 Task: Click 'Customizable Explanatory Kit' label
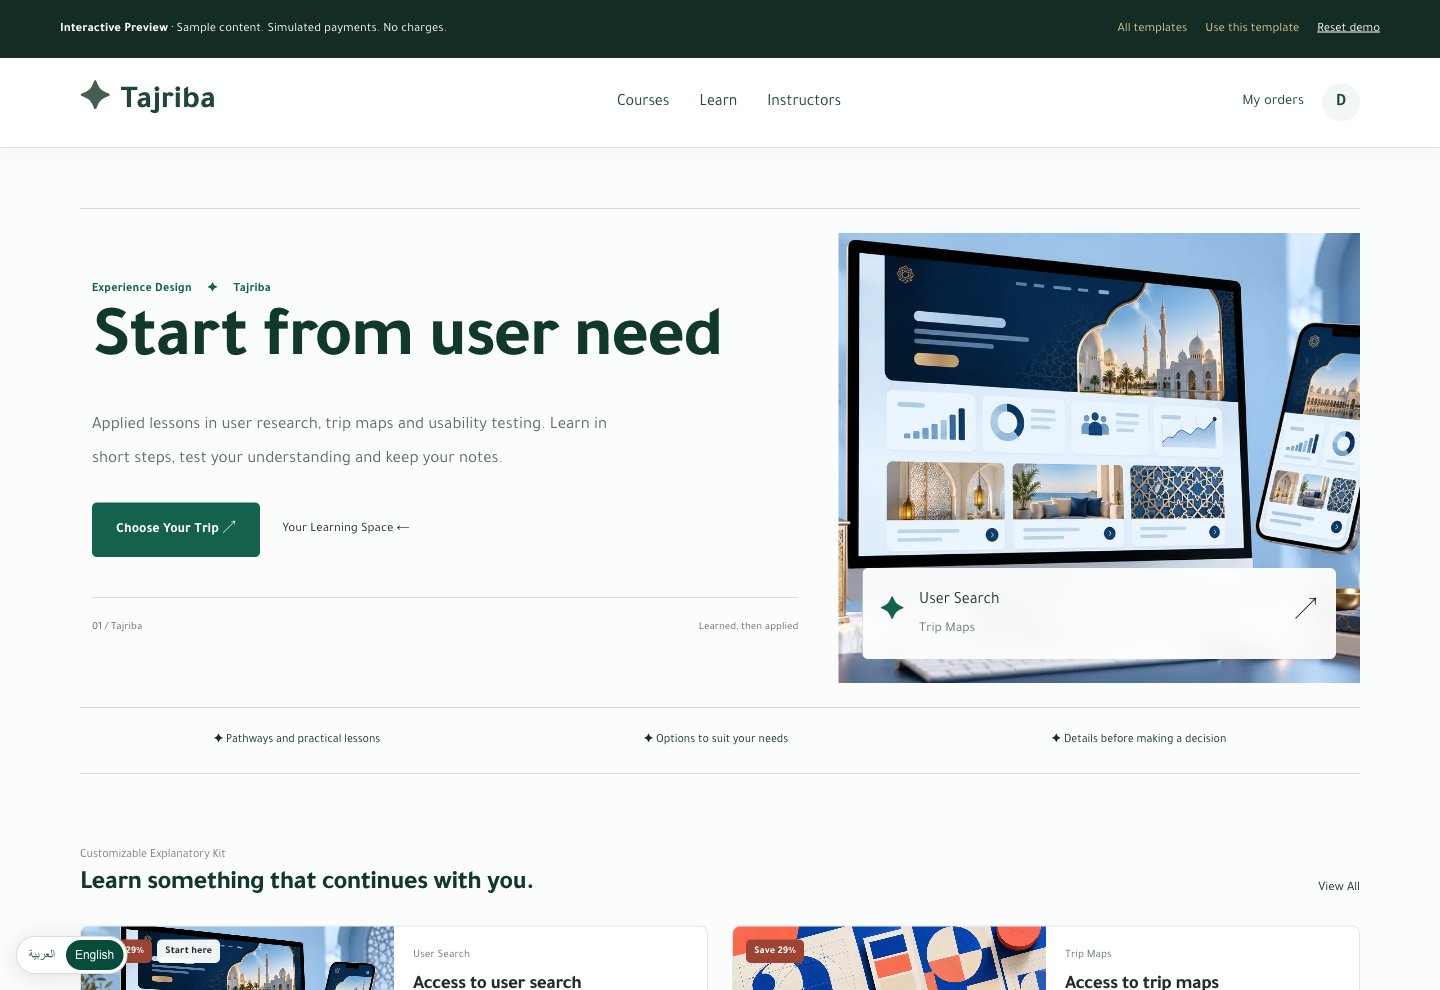coord(153,853)
